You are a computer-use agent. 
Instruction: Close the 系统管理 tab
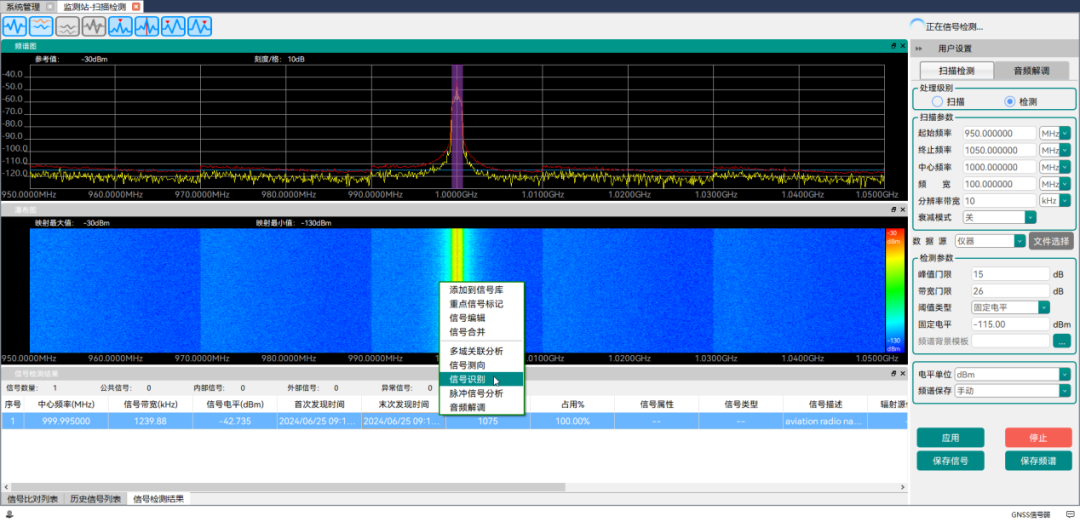pos(50,6)
